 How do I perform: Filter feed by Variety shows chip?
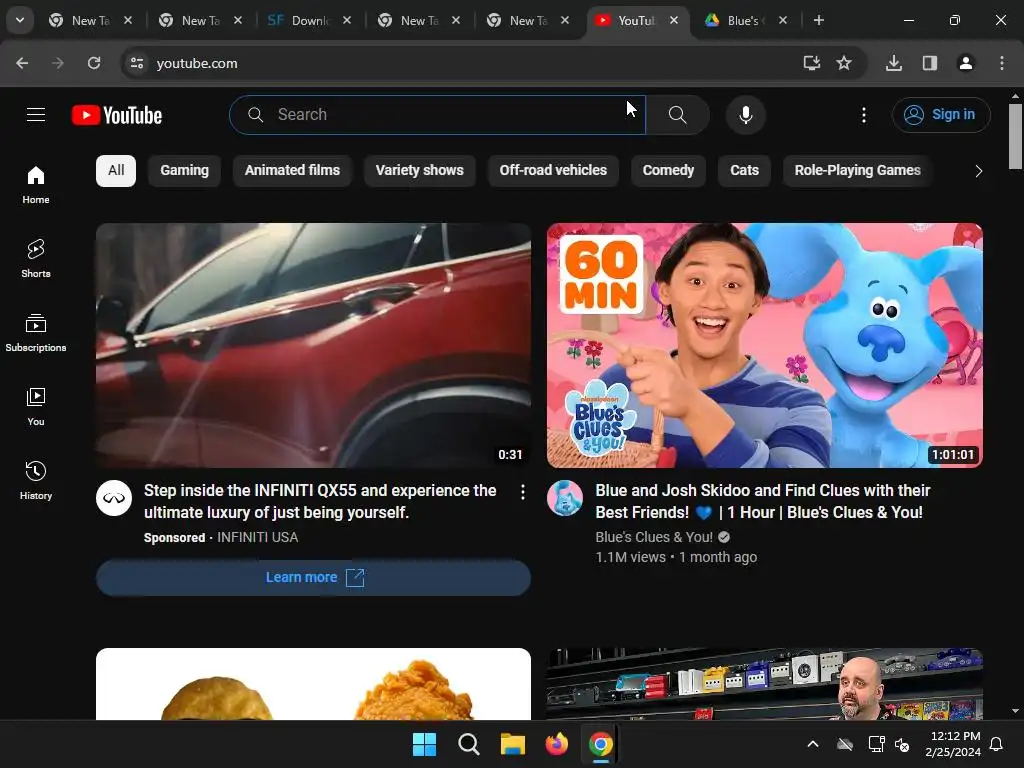coord(419,171)
